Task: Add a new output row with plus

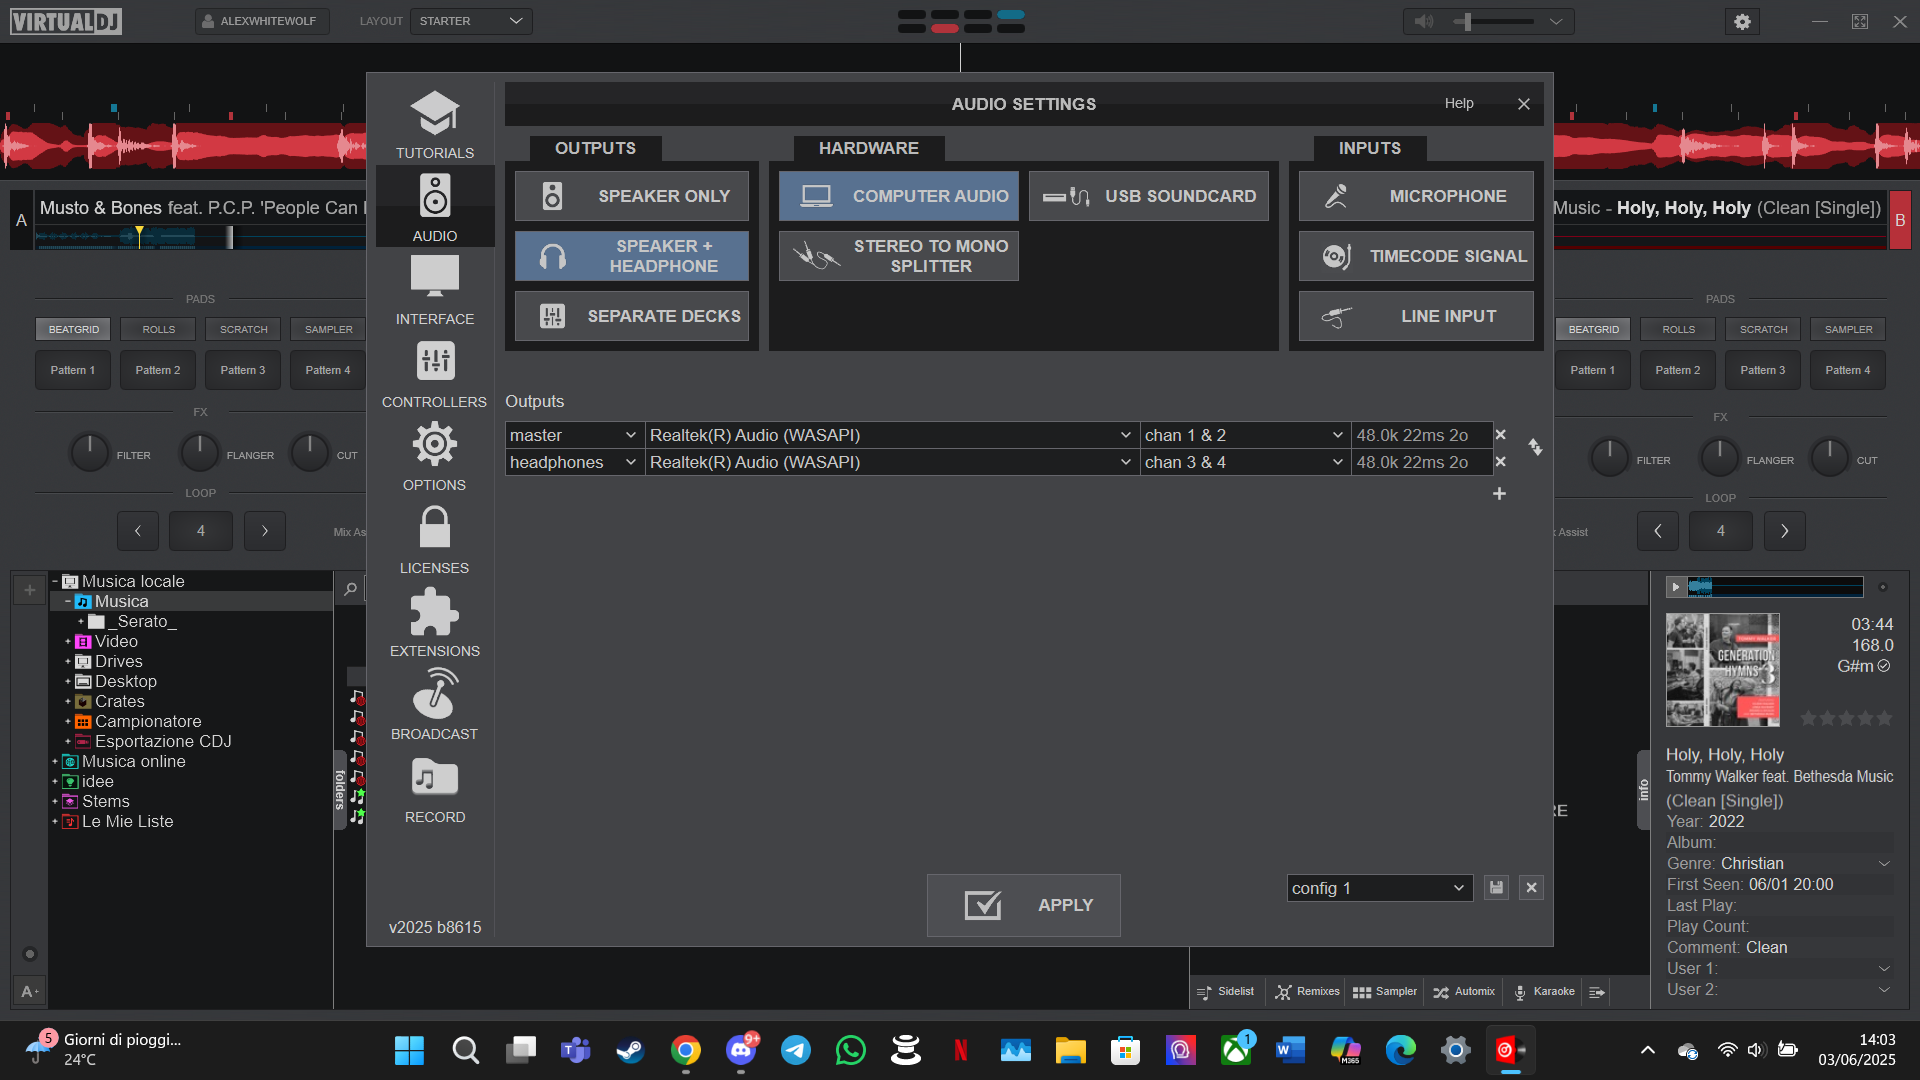Action: (x=1499, y=494)
